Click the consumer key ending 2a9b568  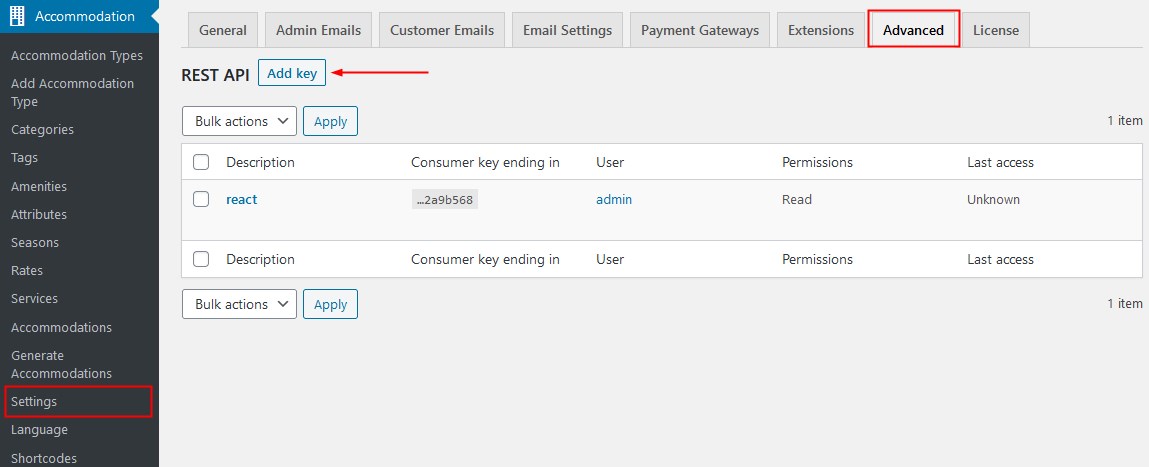point(445,199)
